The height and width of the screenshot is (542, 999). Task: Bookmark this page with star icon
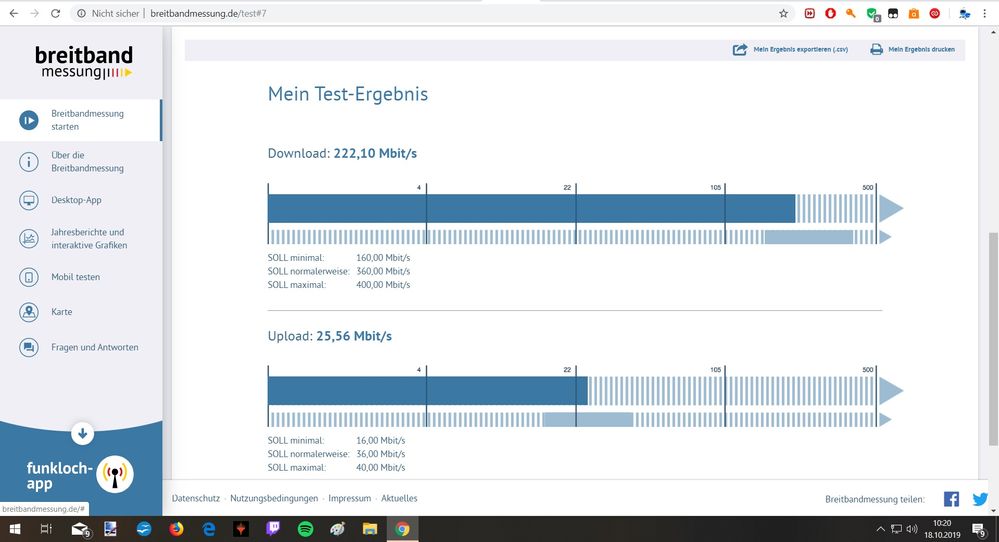[x=784, y=13]
